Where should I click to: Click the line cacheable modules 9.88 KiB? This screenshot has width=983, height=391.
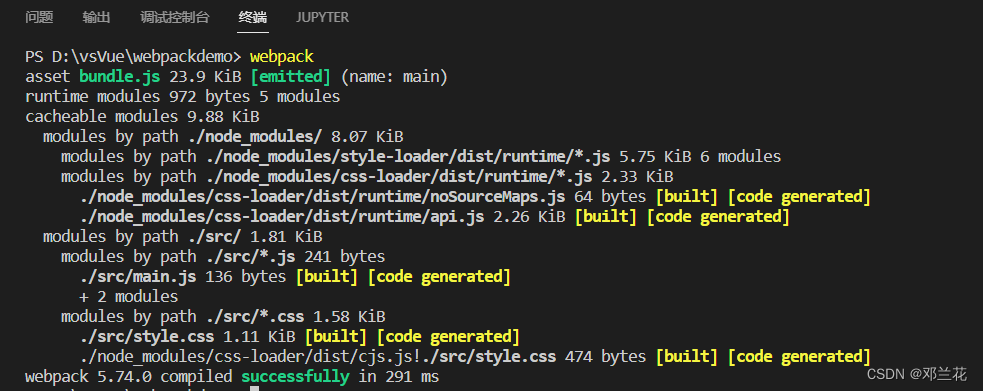[x=142, y=117]
